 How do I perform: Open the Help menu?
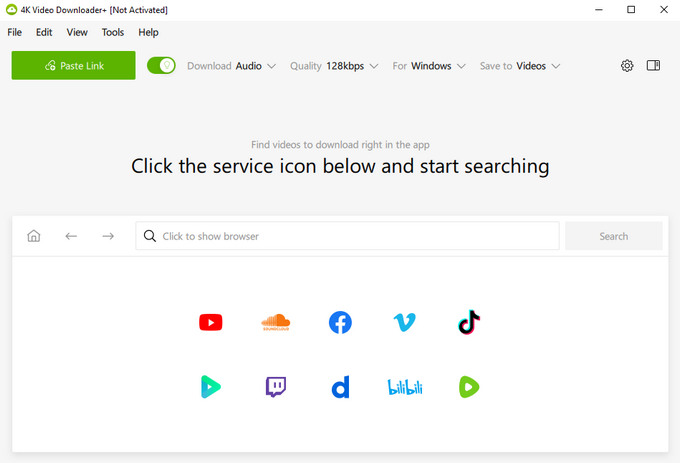pos(148,33)
